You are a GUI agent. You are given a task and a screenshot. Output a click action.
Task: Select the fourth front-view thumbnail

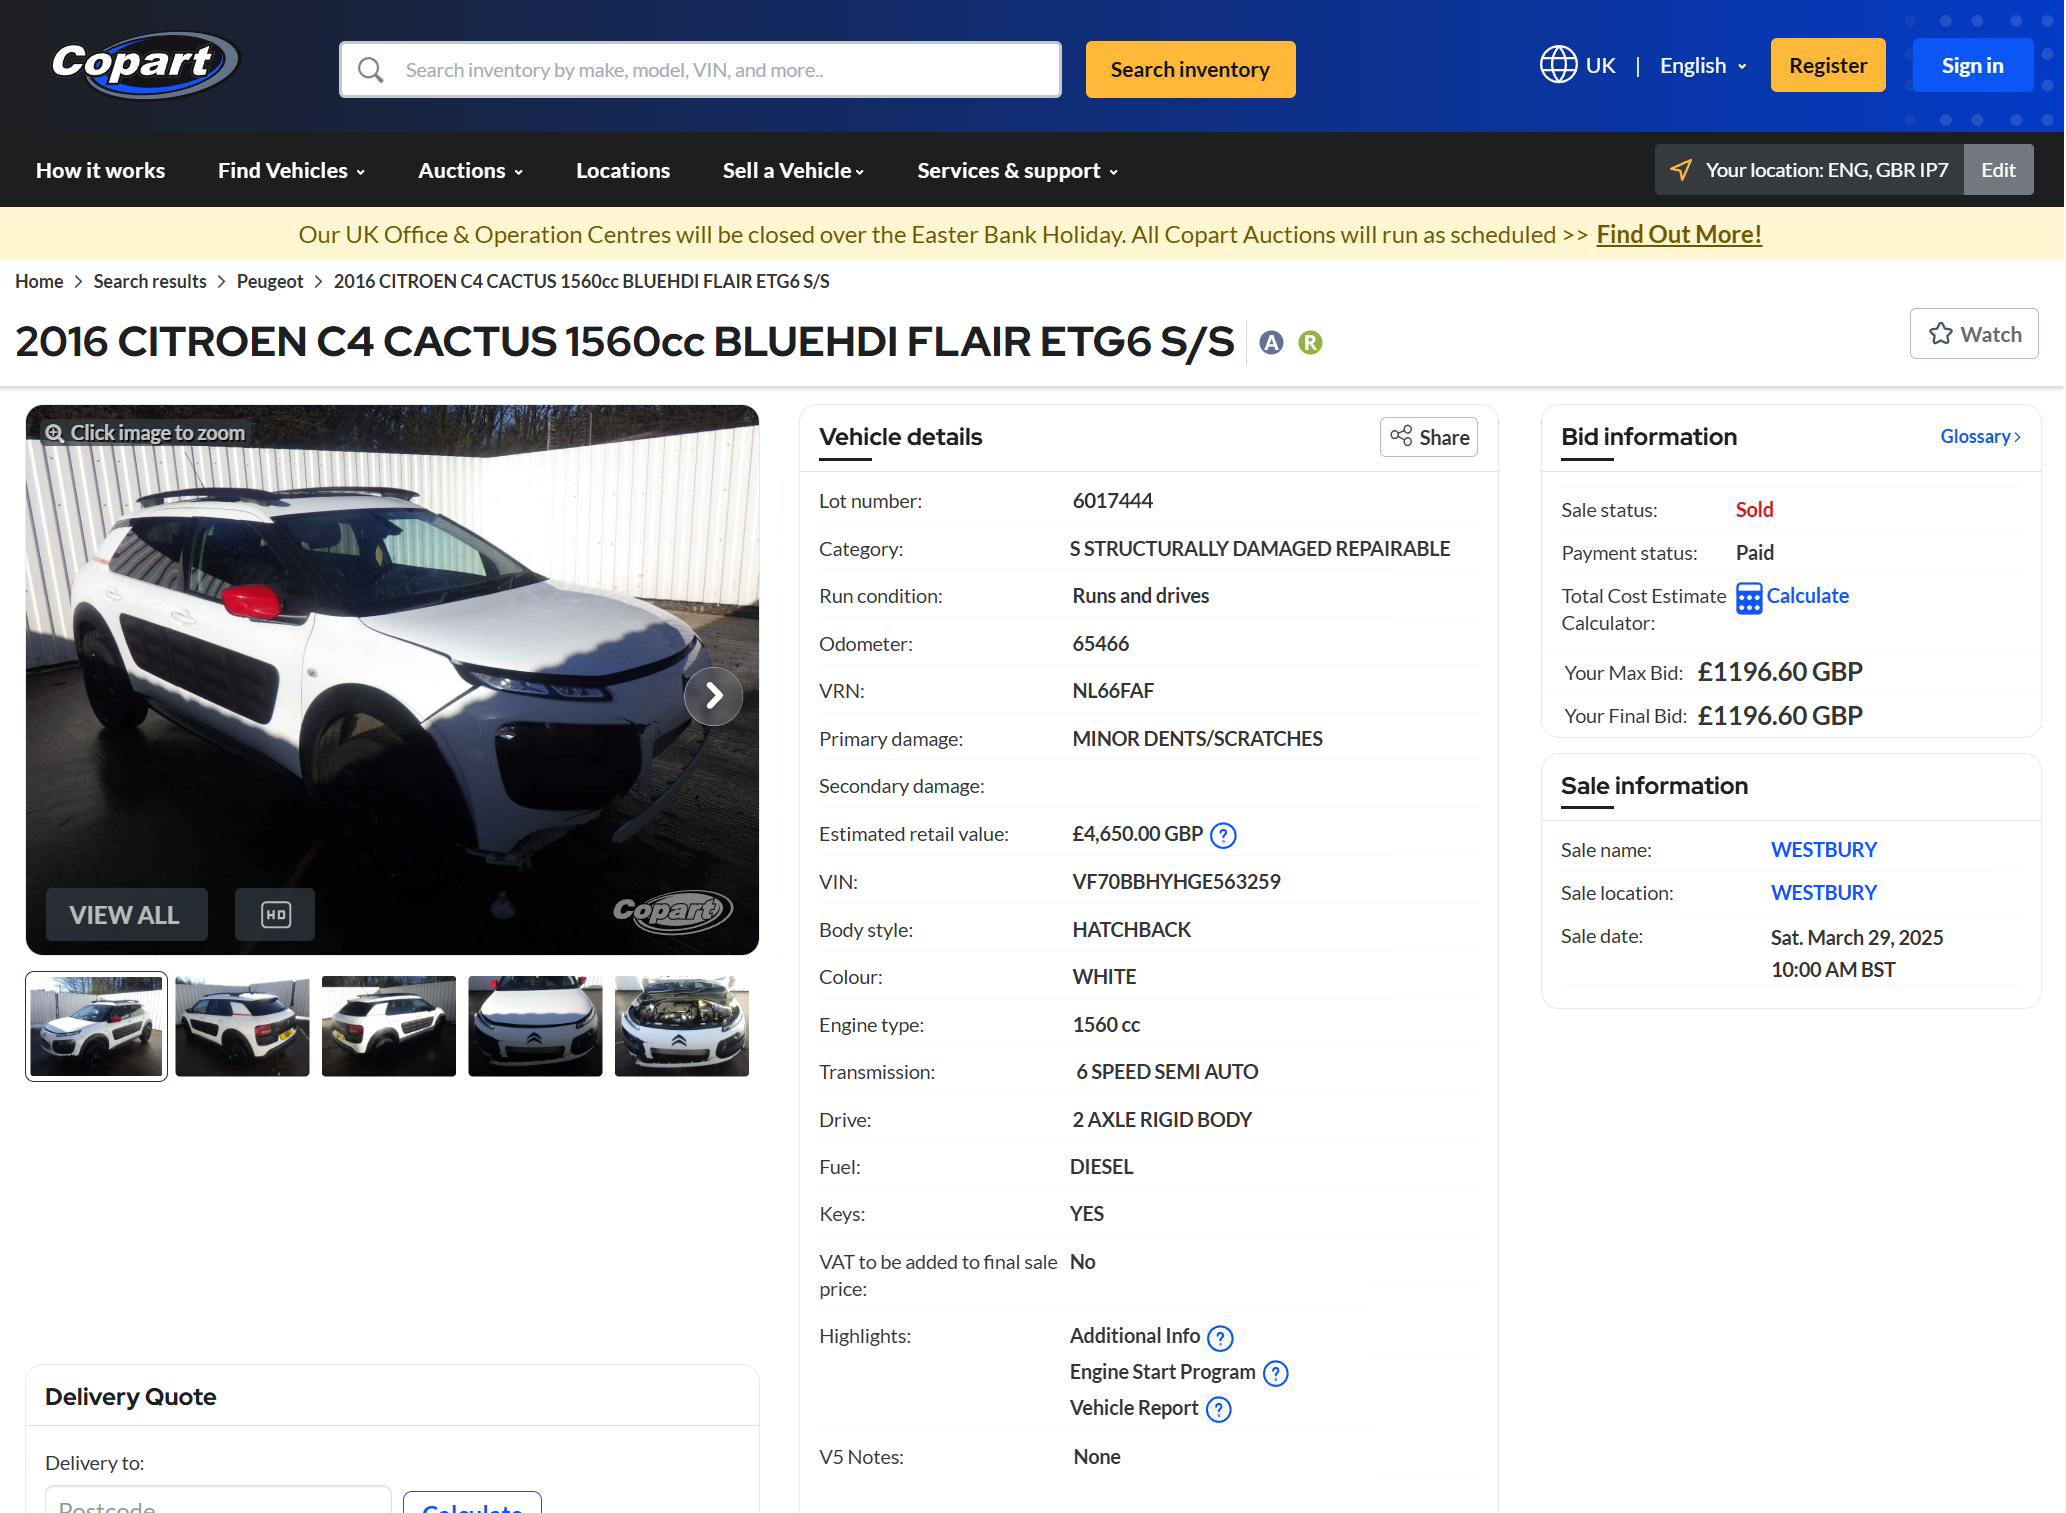pyautogui.click(x=535, y=1026)
